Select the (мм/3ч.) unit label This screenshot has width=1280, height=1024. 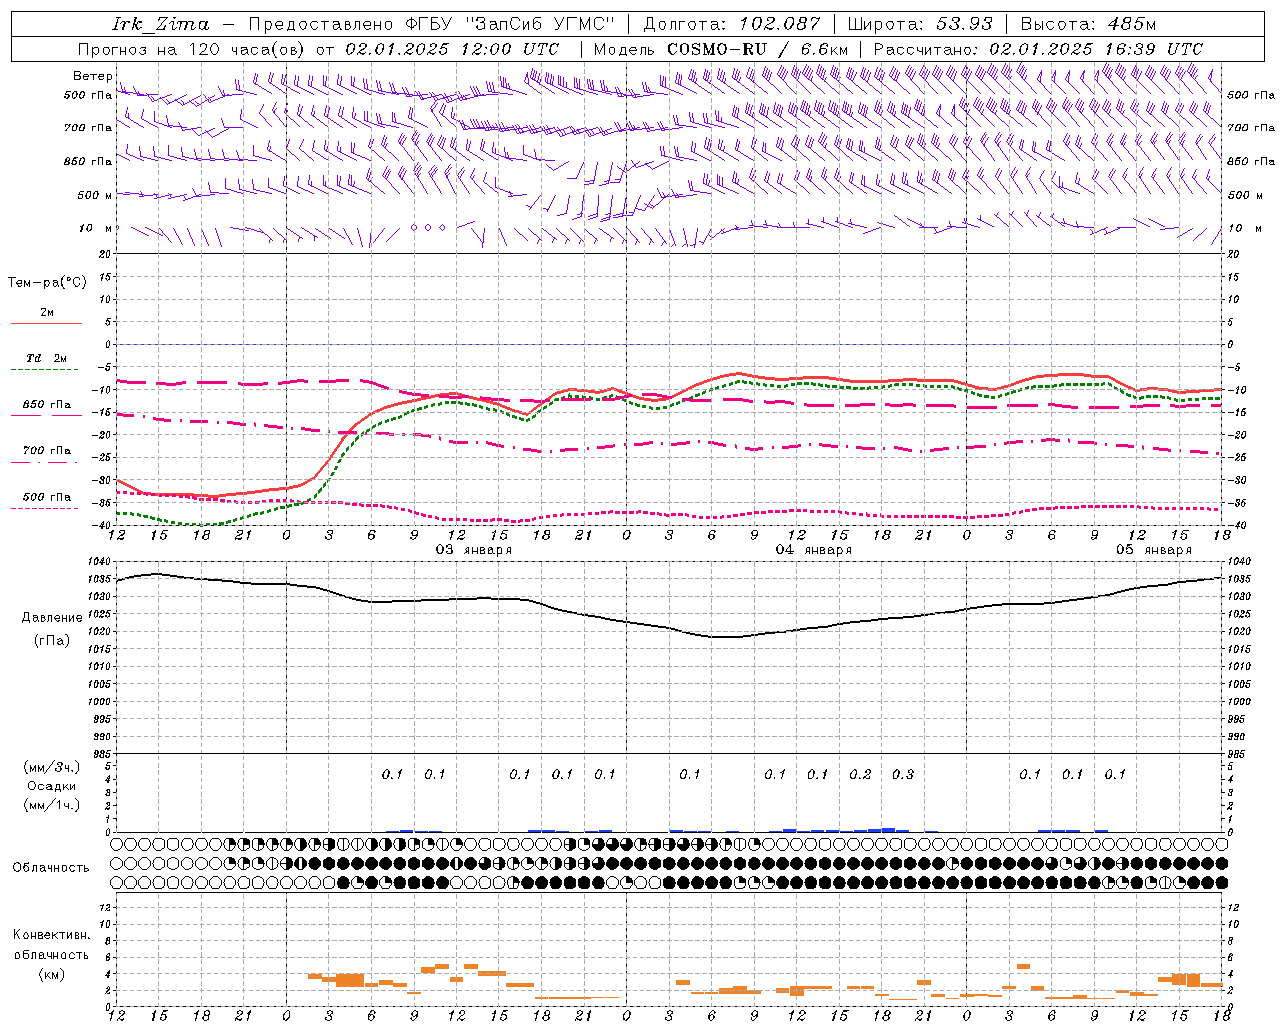coord(52,768)
